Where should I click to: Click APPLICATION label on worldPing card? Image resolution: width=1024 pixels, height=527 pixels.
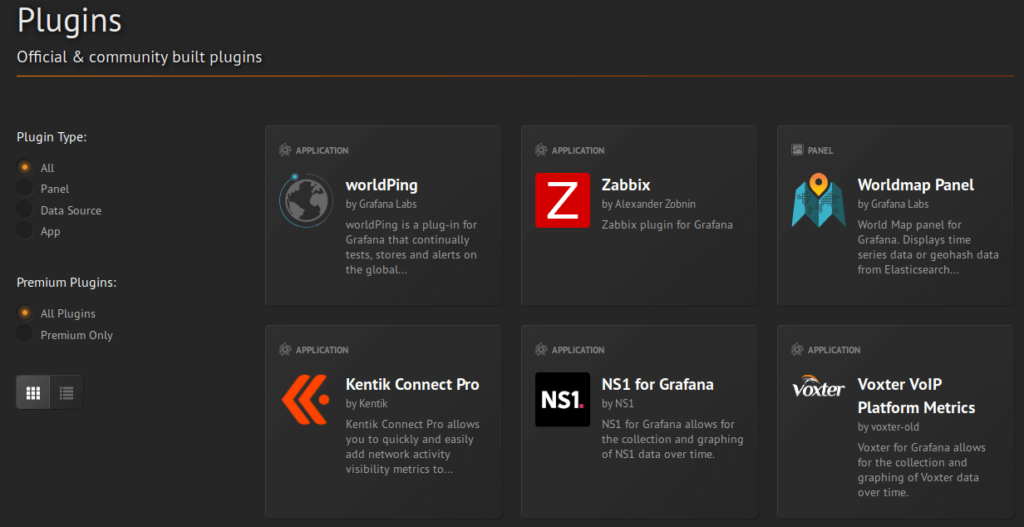(322, 151)
